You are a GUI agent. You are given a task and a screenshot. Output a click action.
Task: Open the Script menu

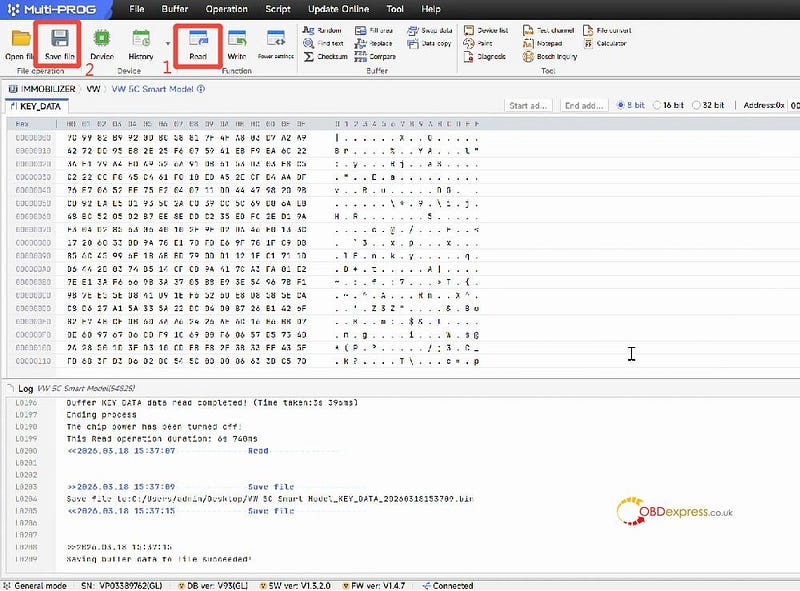pyautogui.click(x=278, y=9)
